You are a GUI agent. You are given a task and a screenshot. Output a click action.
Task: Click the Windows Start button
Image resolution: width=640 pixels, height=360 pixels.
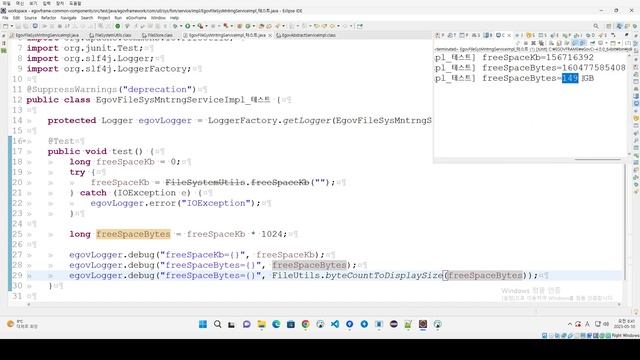203,324
